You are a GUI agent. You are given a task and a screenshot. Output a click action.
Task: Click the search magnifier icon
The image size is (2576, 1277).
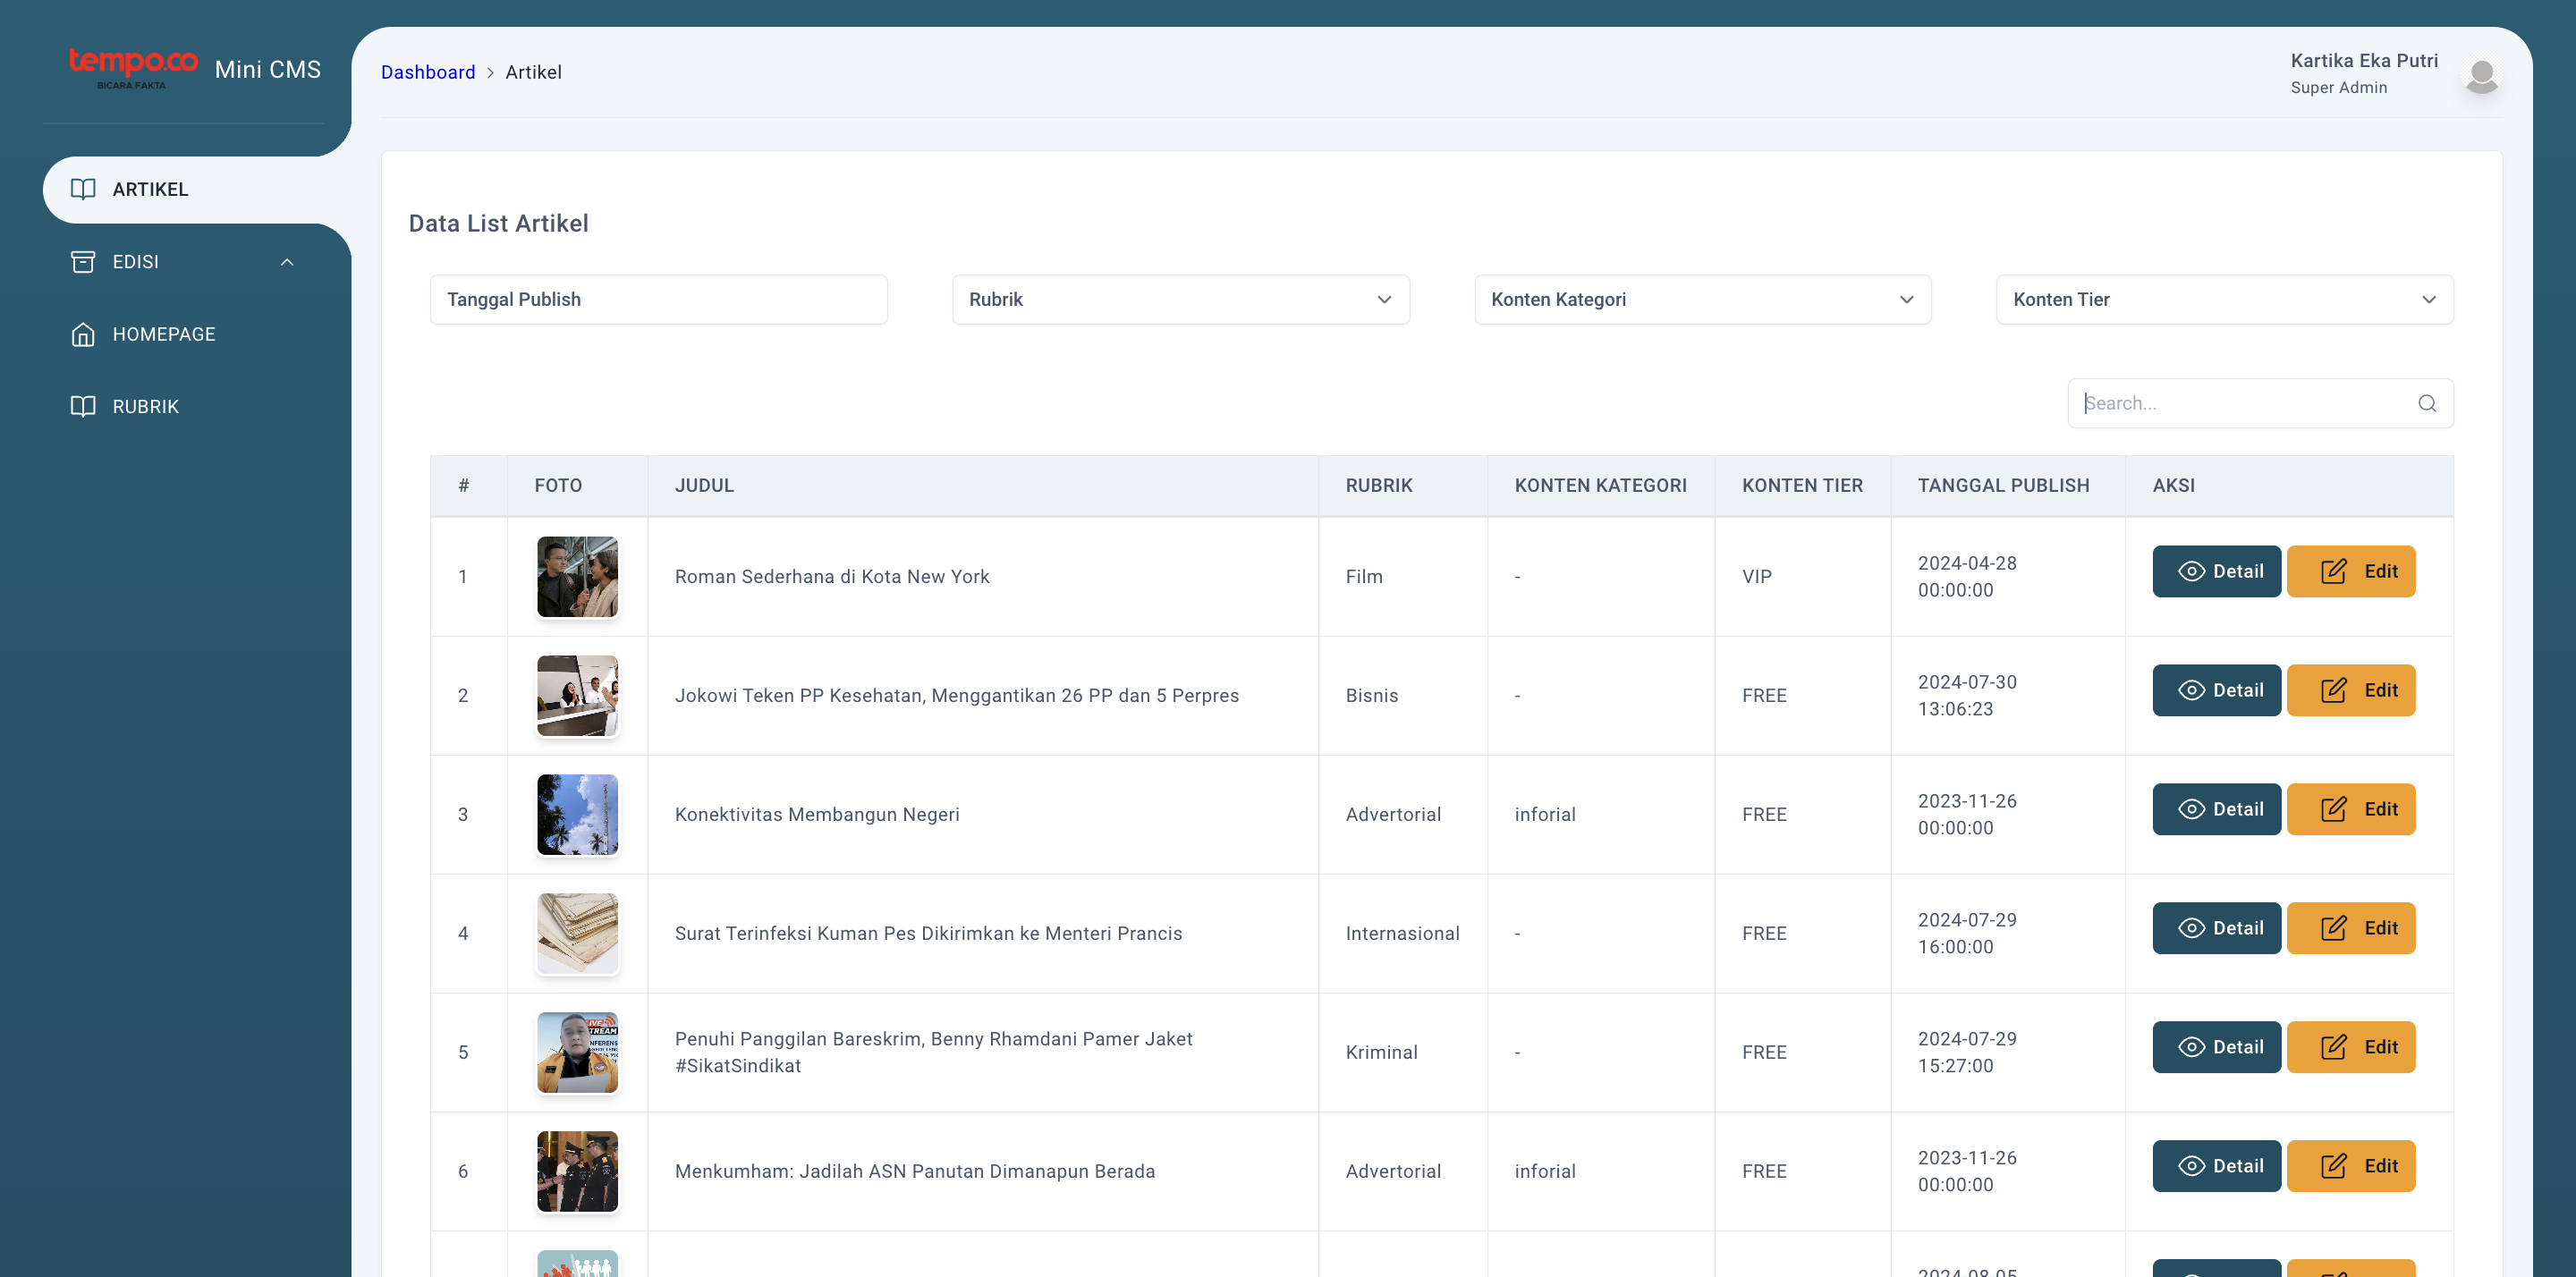(x=2427, y=403)
